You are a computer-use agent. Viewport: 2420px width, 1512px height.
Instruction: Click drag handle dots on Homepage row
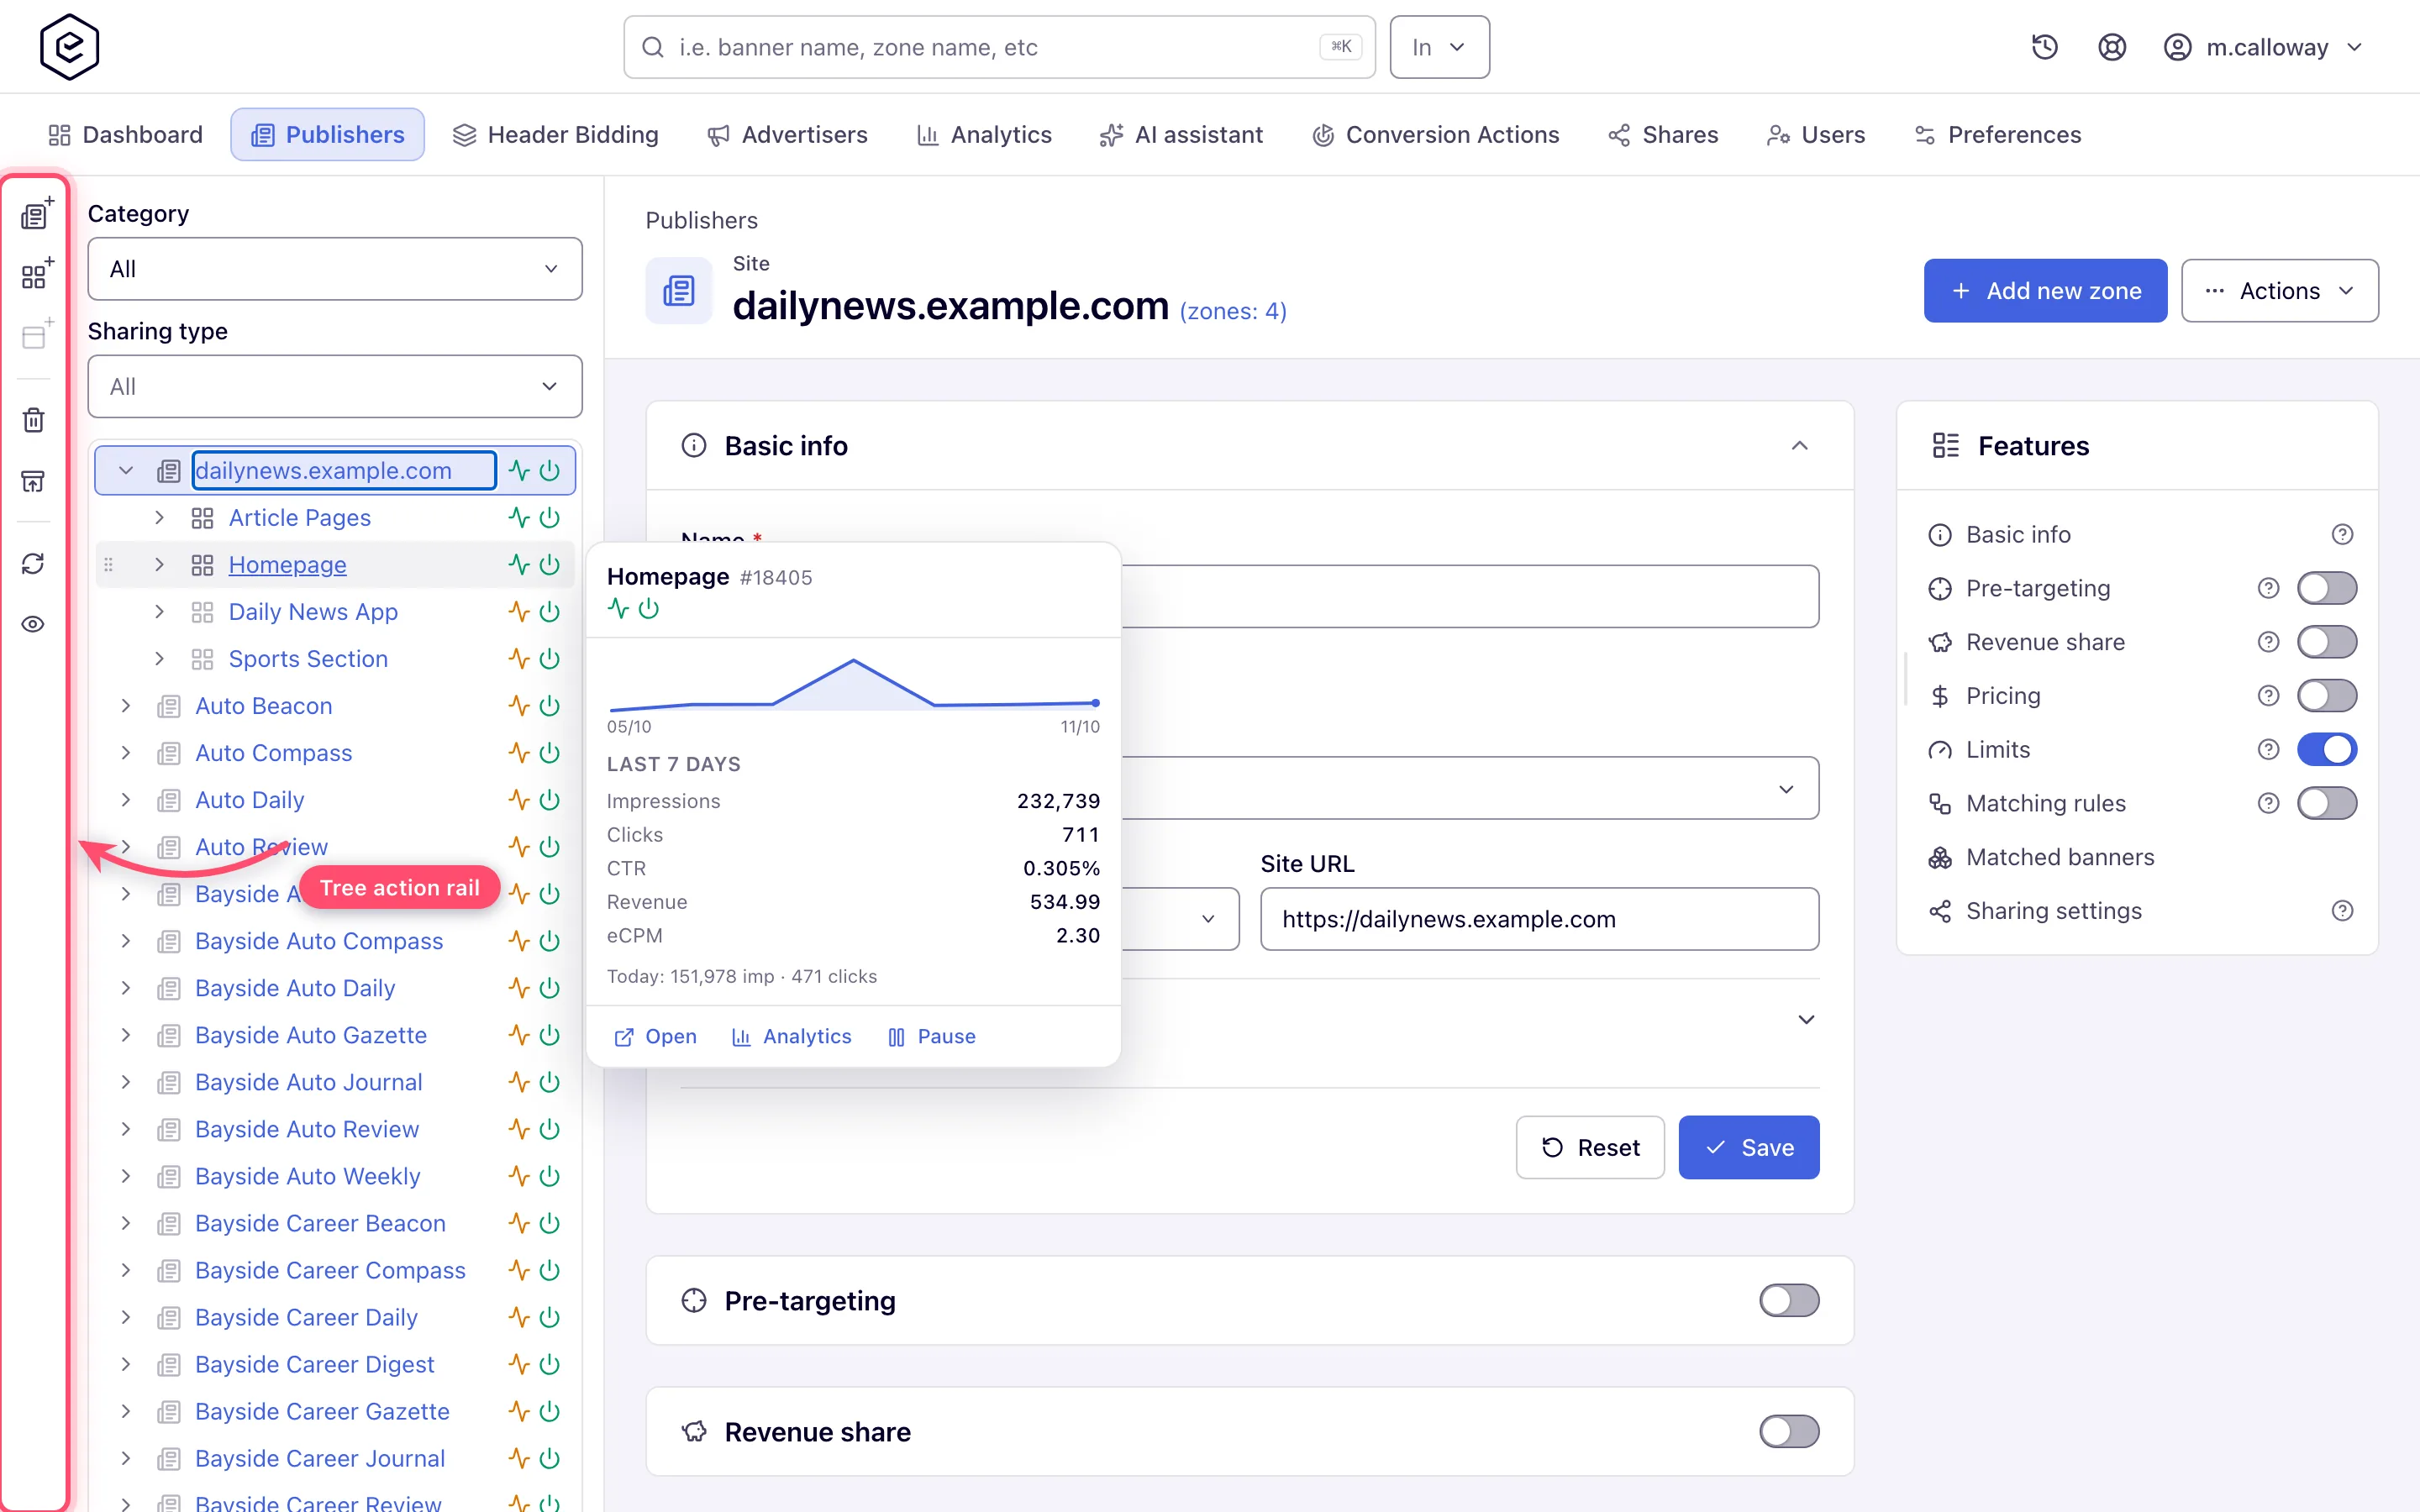pyautogui.click(x=108, y=565)
